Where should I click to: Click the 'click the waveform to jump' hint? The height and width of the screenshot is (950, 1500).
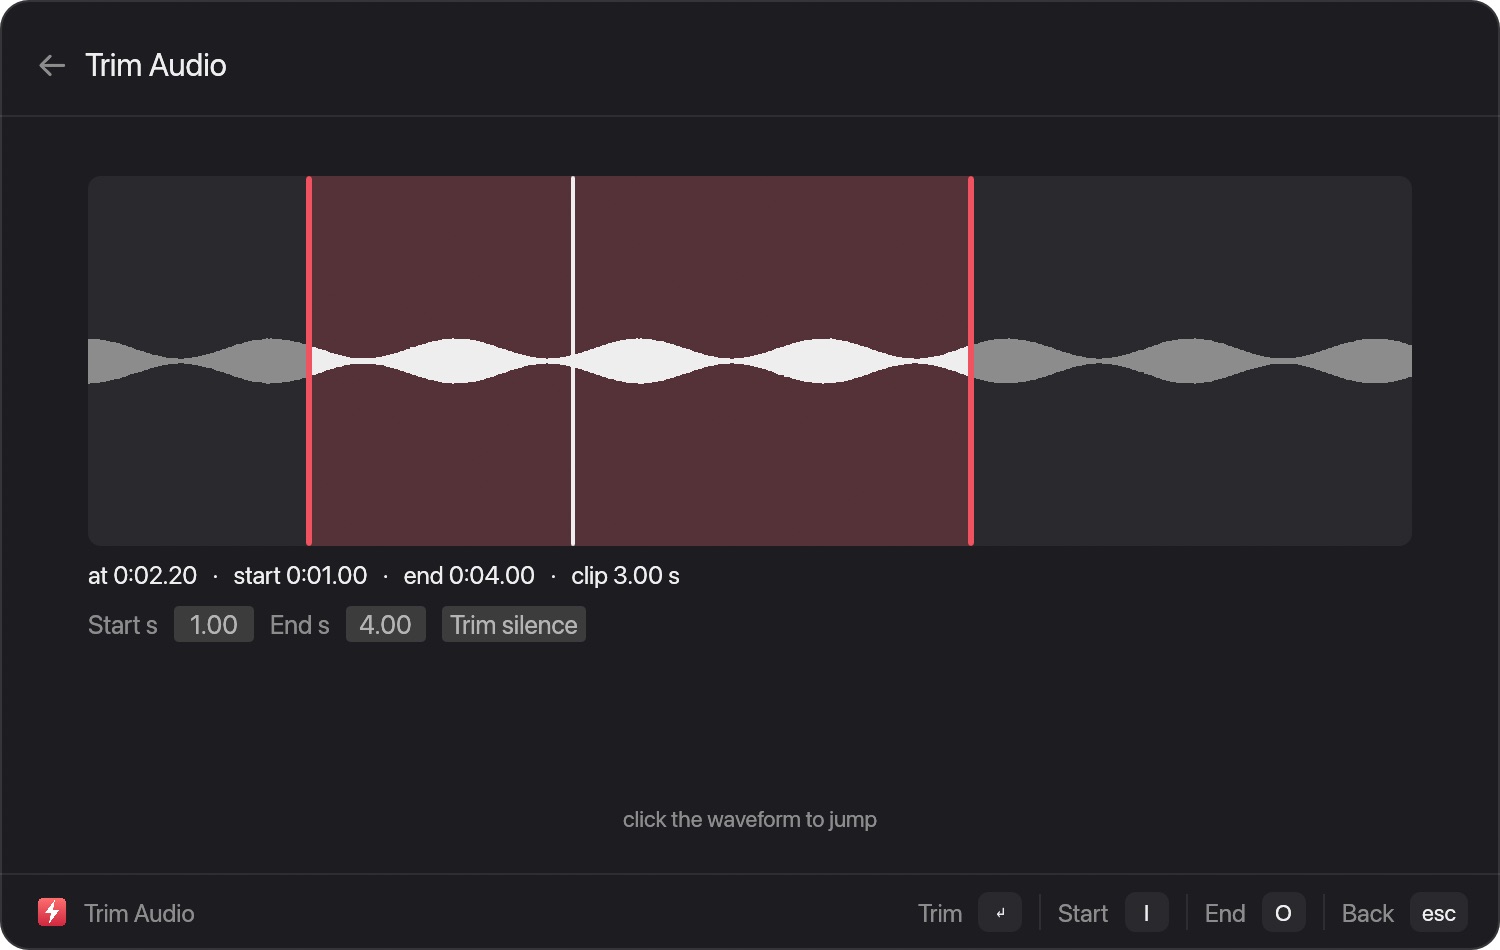[750, 820]
